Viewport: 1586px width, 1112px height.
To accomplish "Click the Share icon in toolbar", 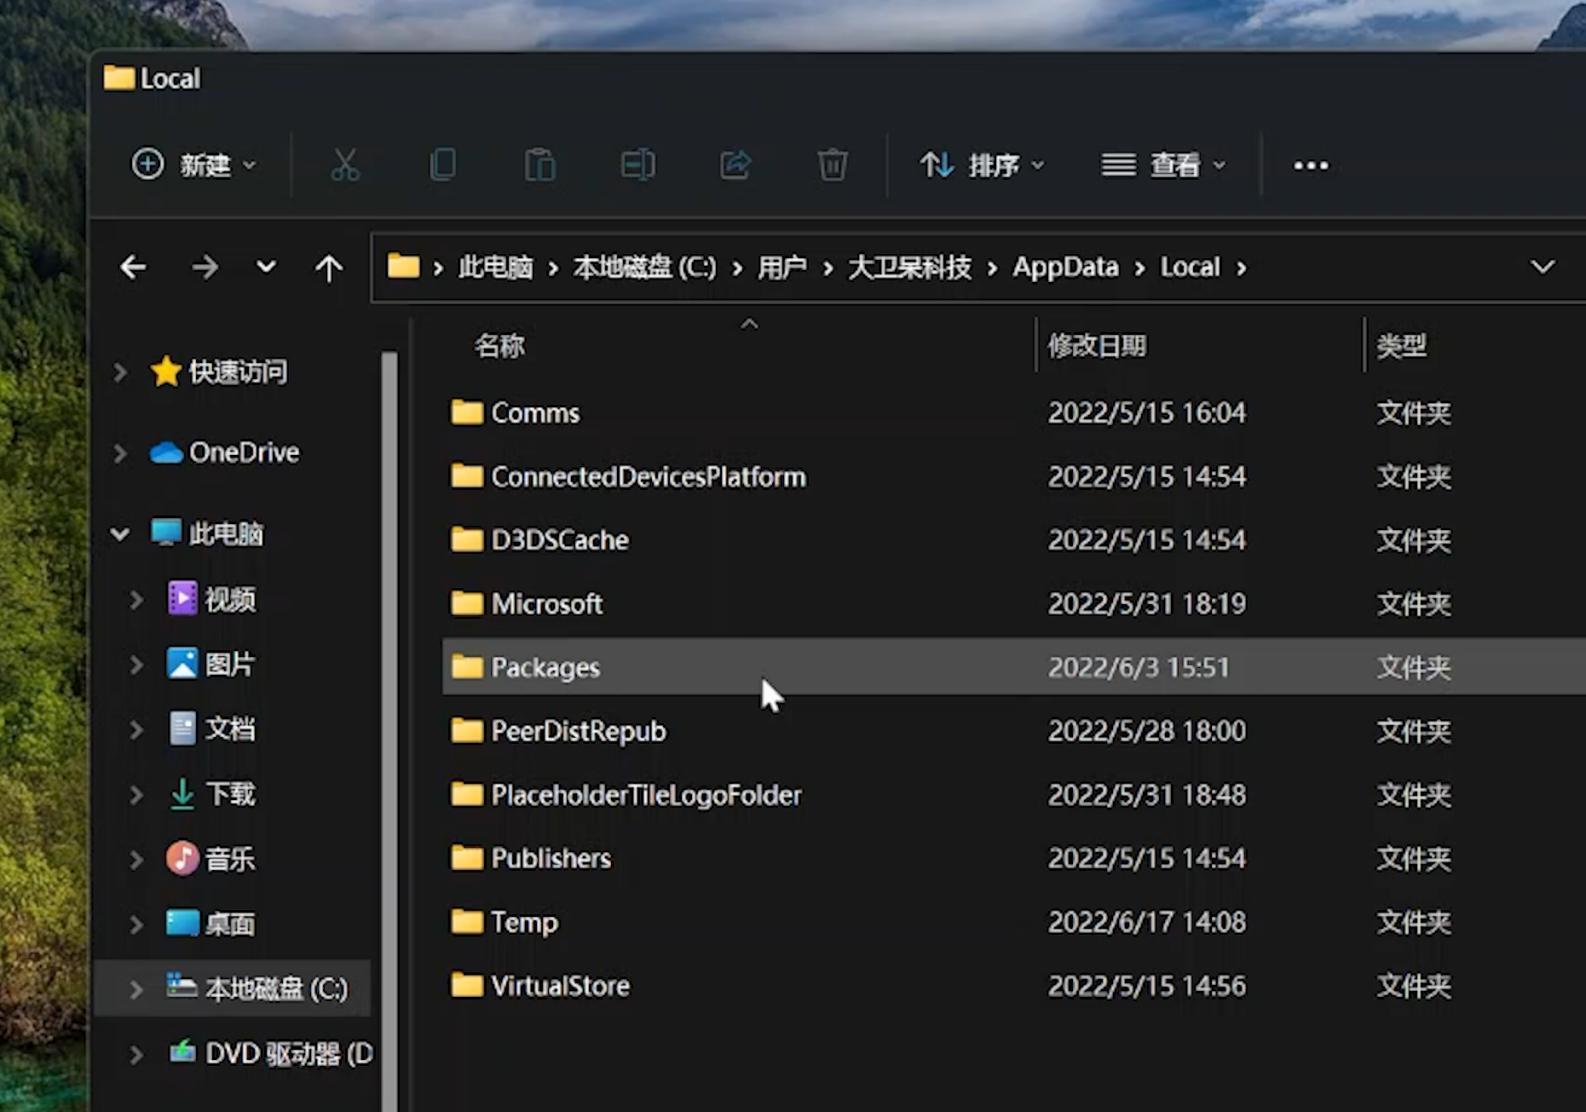I will pyautogui.click(x=735, y=165).
